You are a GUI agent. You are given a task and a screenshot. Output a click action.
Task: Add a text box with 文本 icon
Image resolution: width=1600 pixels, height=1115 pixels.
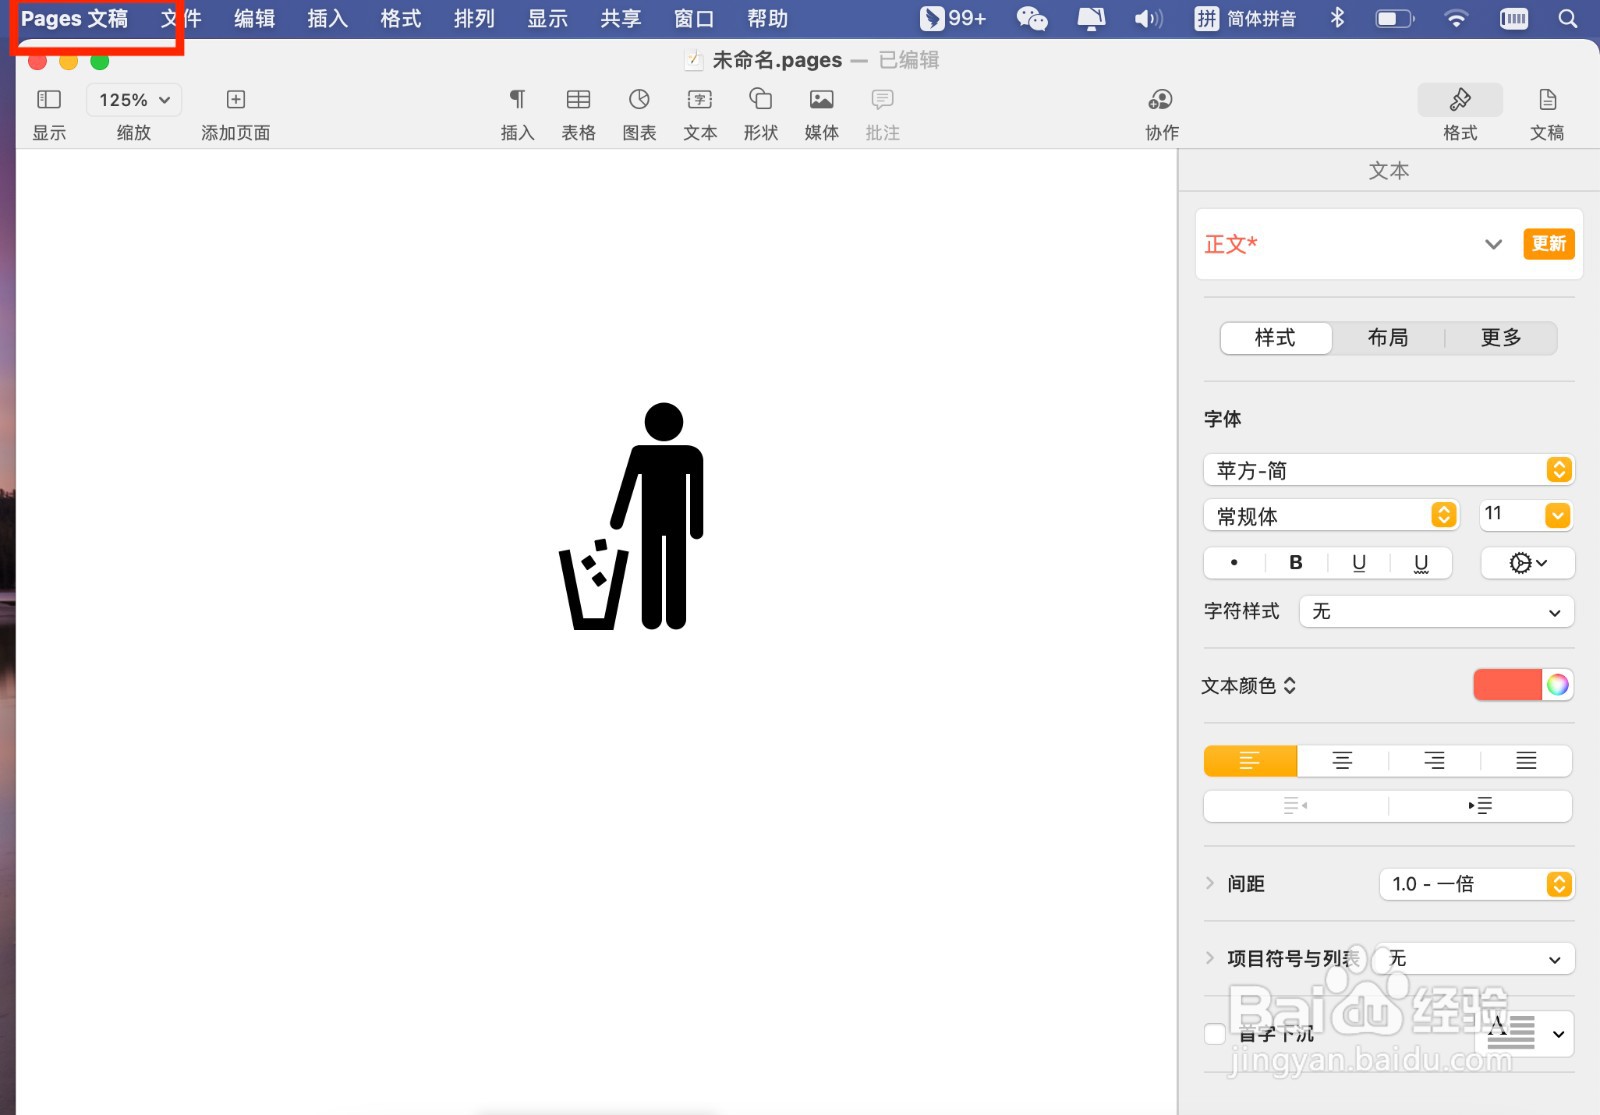click(700, 100)
